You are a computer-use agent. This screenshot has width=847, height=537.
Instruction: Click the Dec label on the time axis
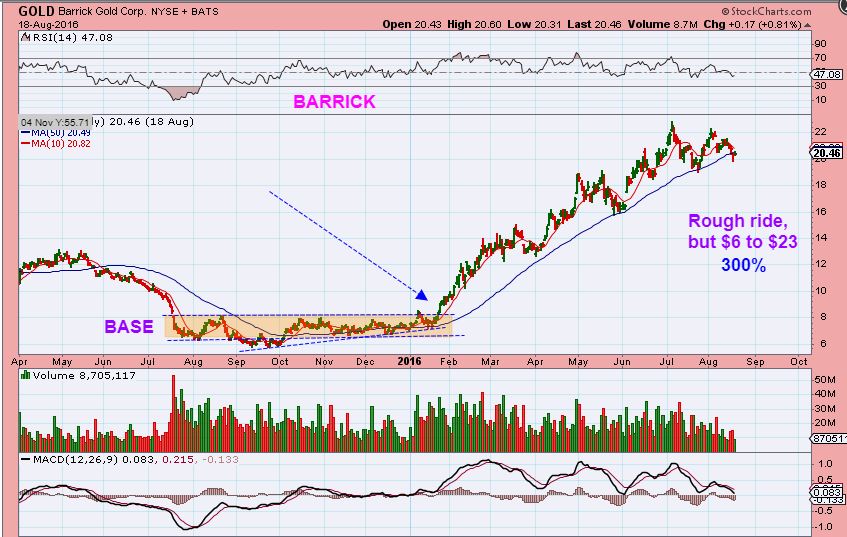pos(365,361)
